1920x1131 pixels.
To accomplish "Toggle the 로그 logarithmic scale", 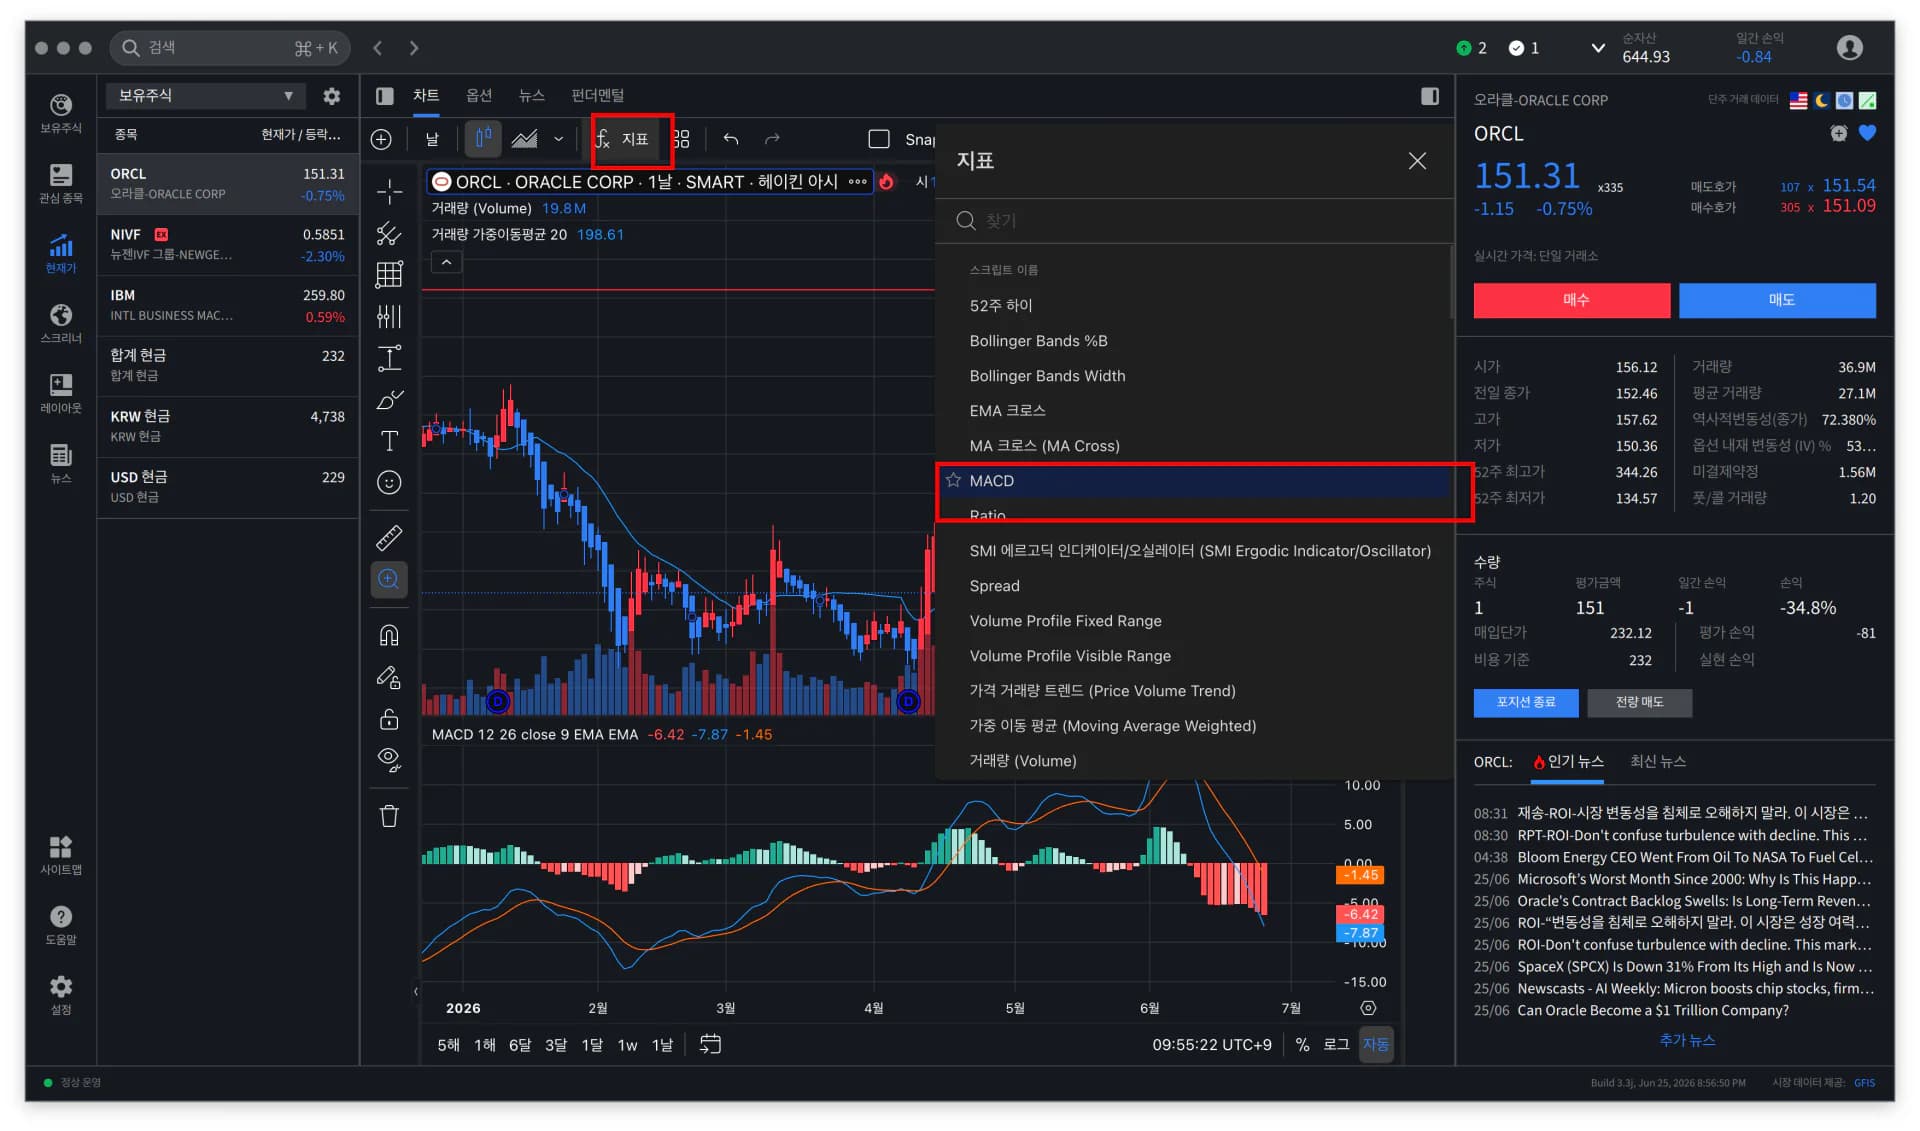I will point(1336,1044).
